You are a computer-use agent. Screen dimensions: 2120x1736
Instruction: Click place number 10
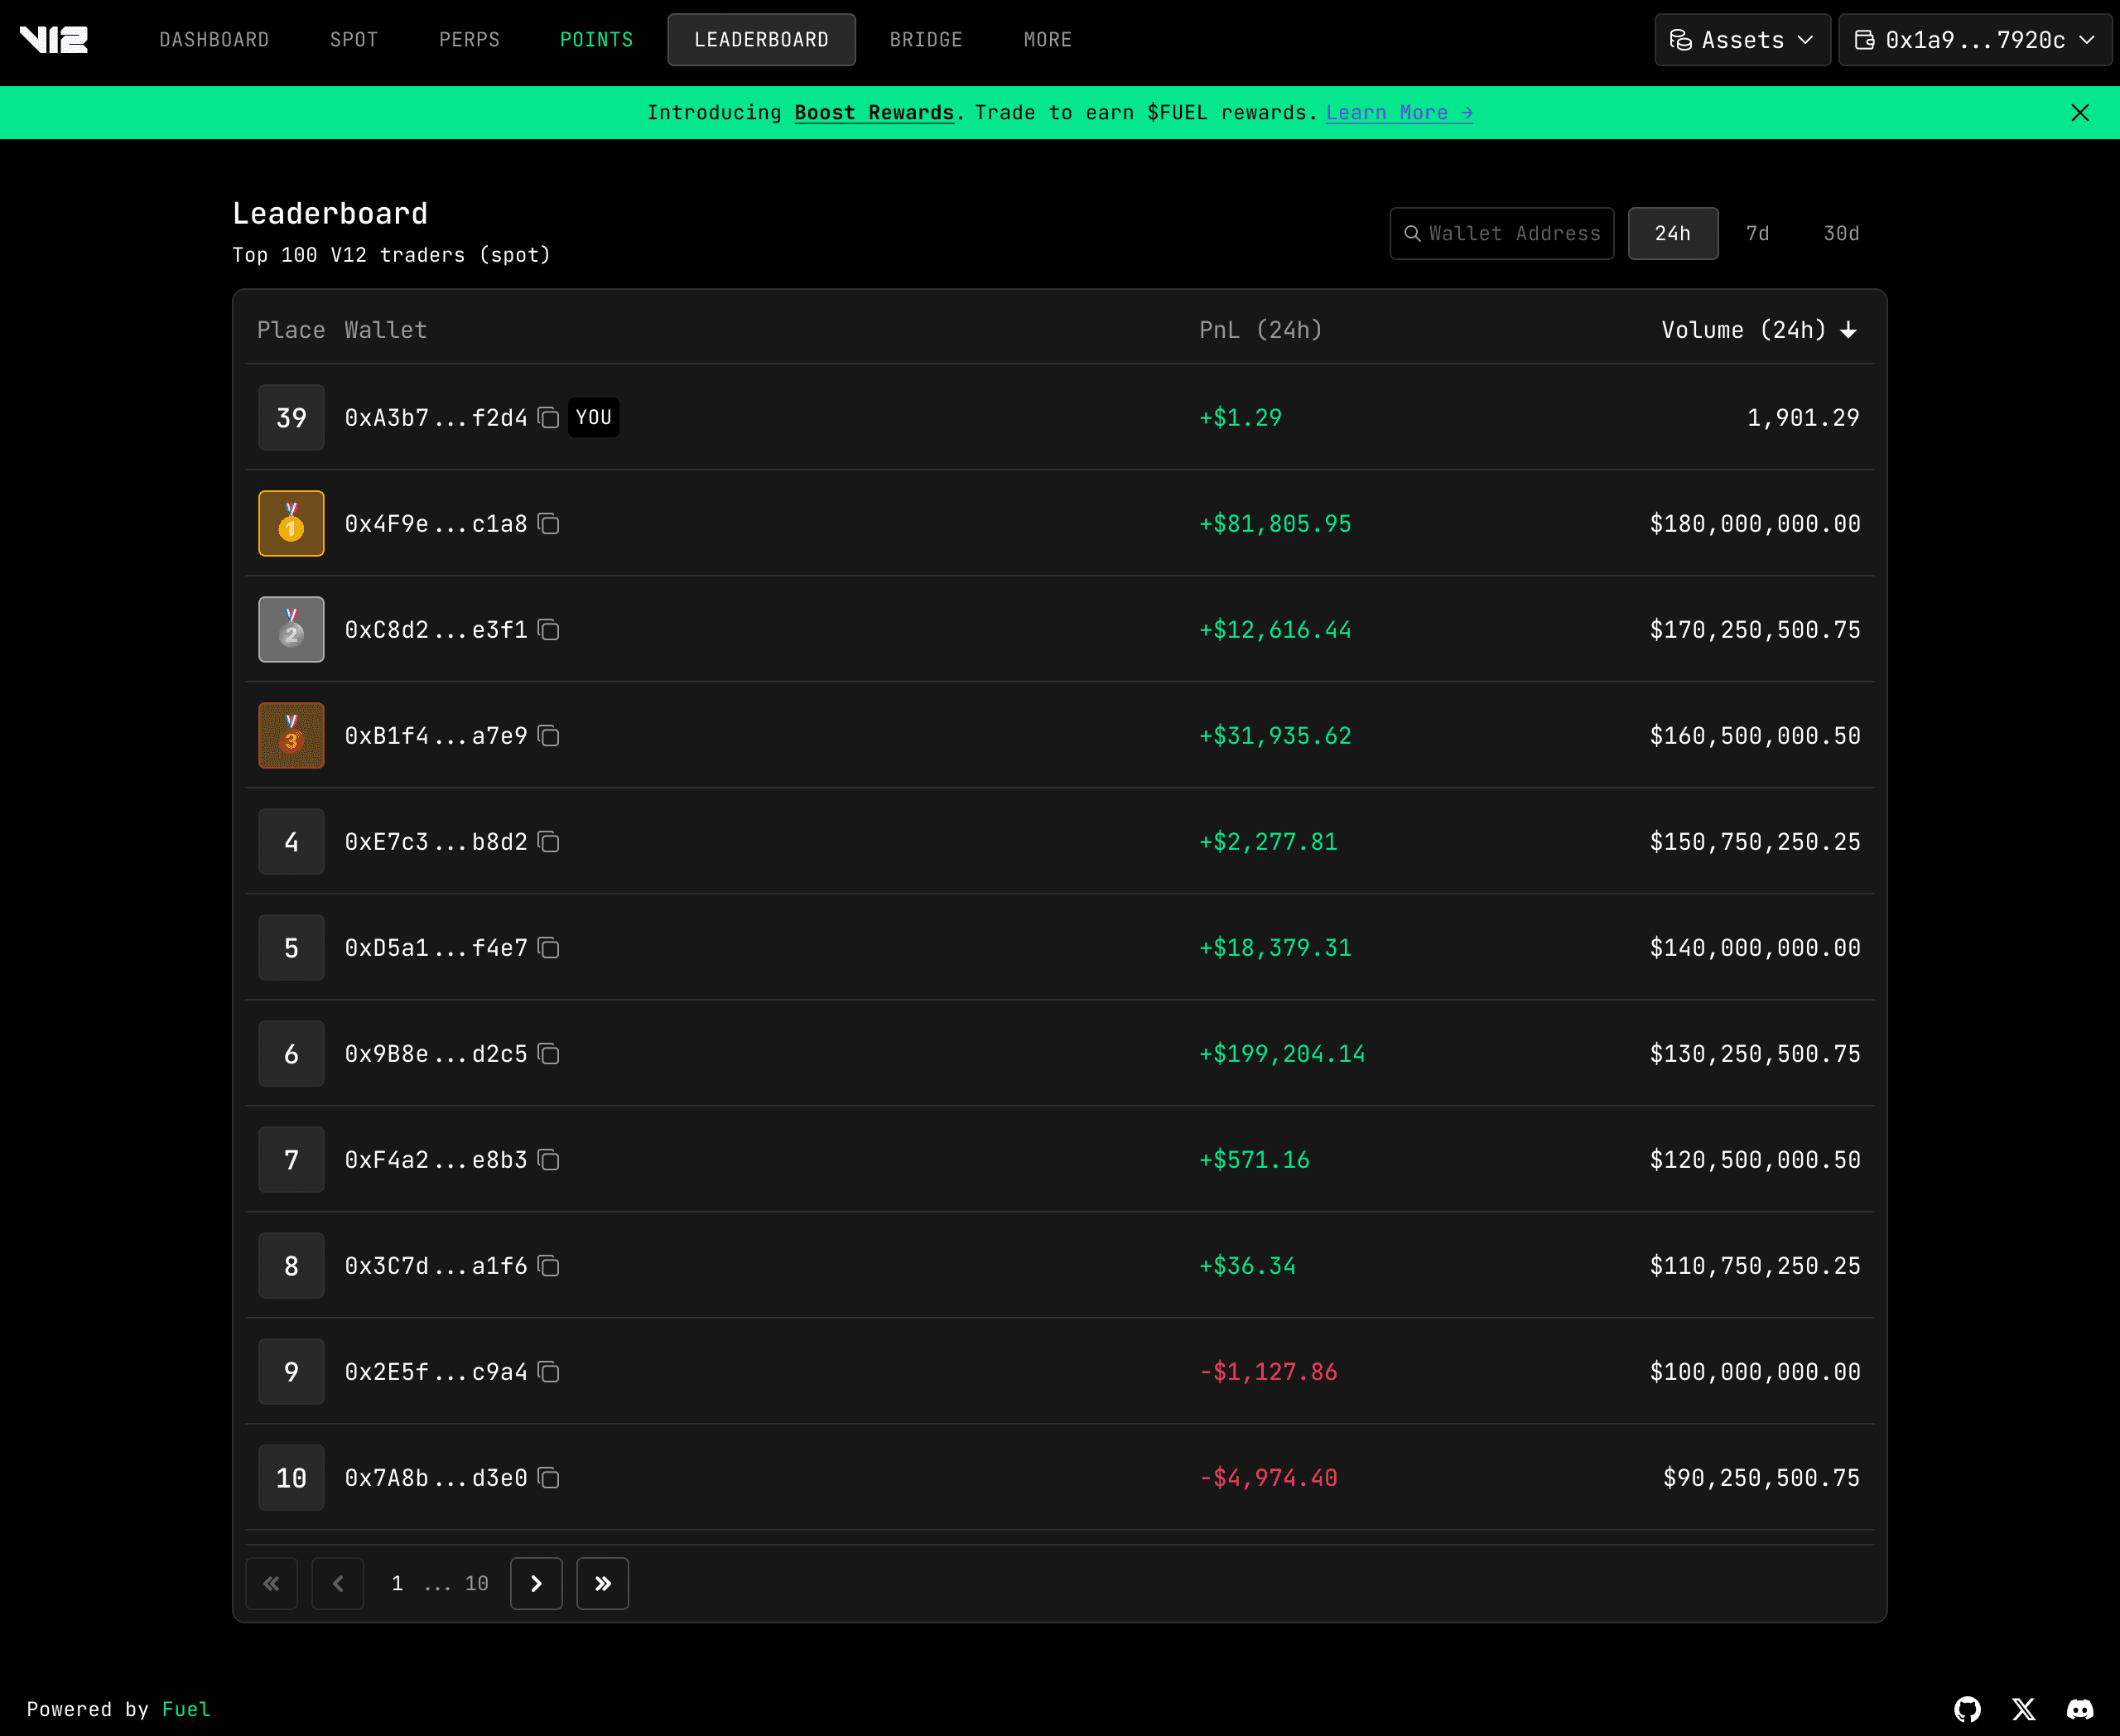pyautogui.click(x=291, y=1477)
